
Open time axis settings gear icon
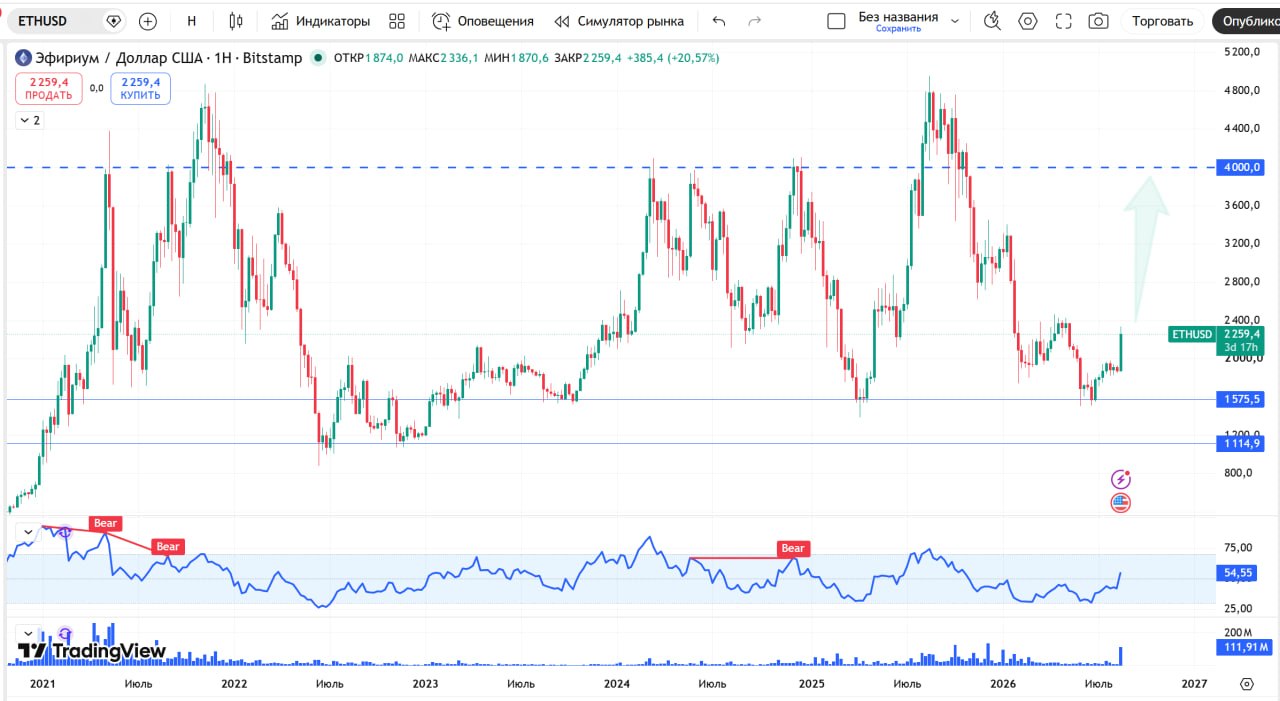click(x=1246, y=684)
